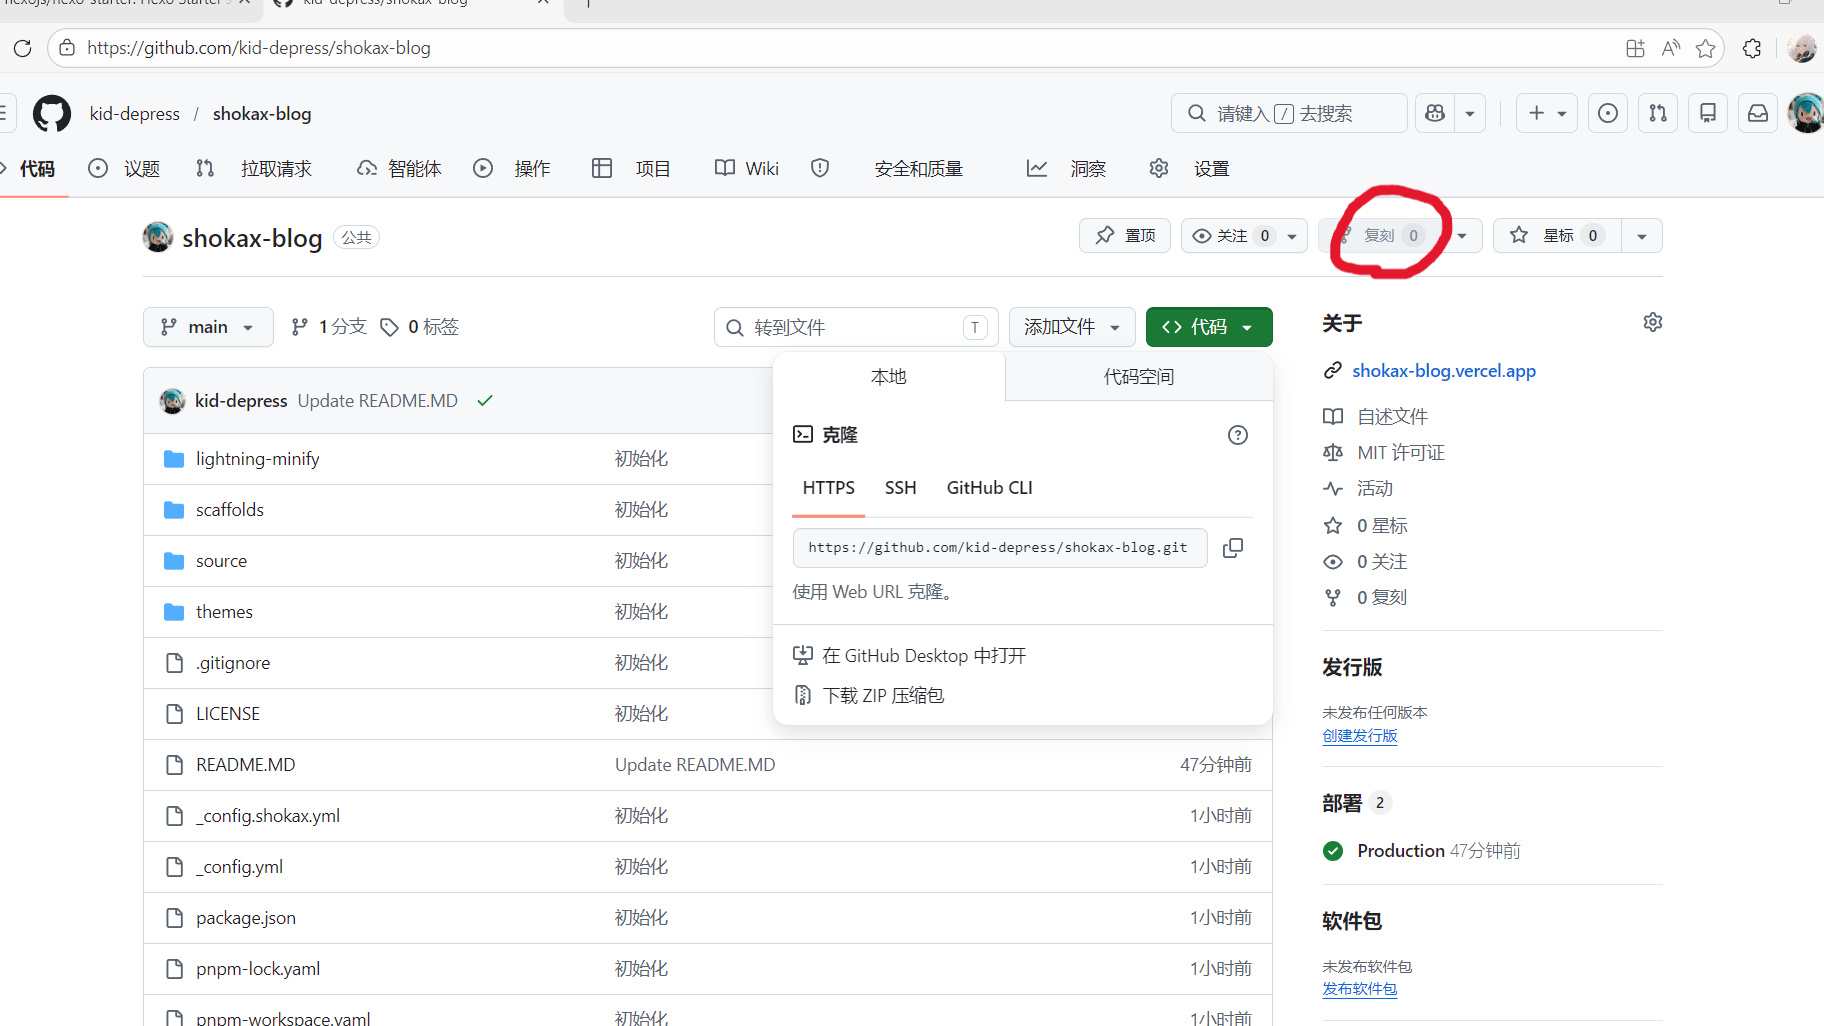Open the scaffolds folder
1824x1026 pixels.
click(x=230, y=510)
